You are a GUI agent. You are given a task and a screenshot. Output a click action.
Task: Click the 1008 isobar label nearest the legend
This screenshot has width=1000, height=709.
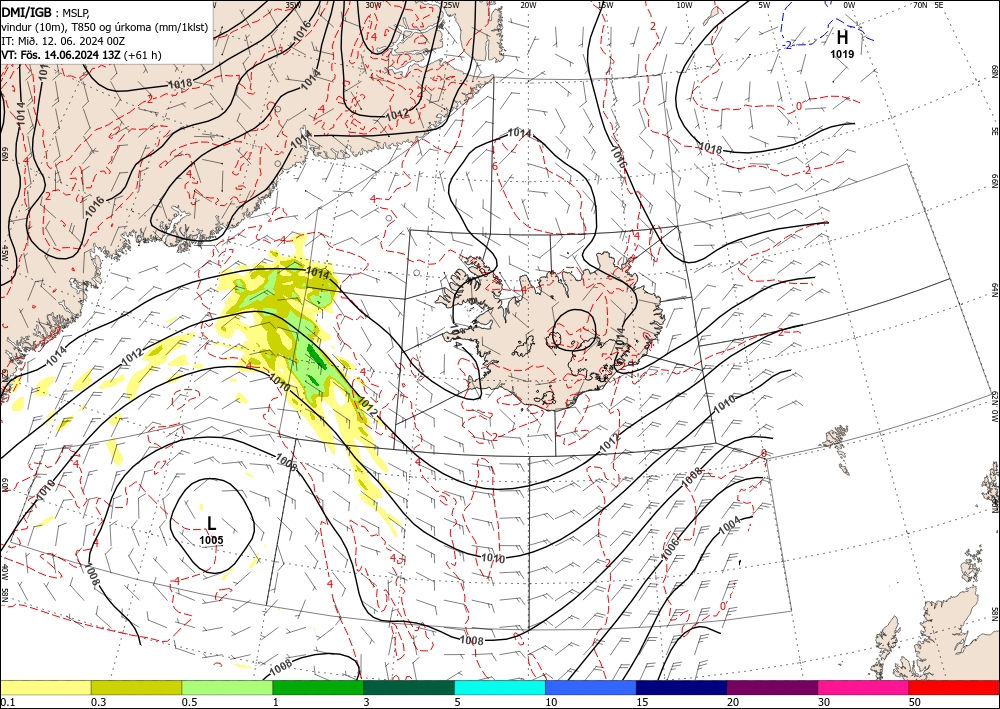(281, 666)
